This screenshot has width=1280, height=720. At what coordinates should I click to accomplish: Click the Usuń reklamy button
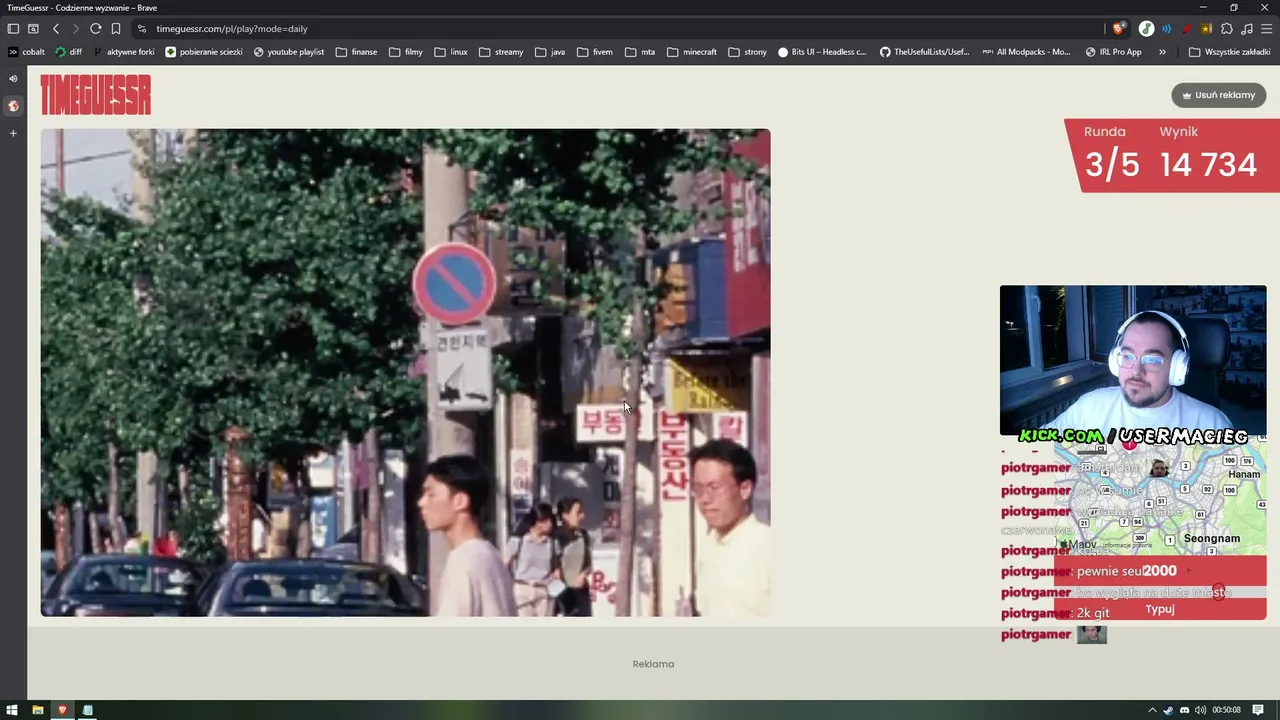pos(1219,95)
